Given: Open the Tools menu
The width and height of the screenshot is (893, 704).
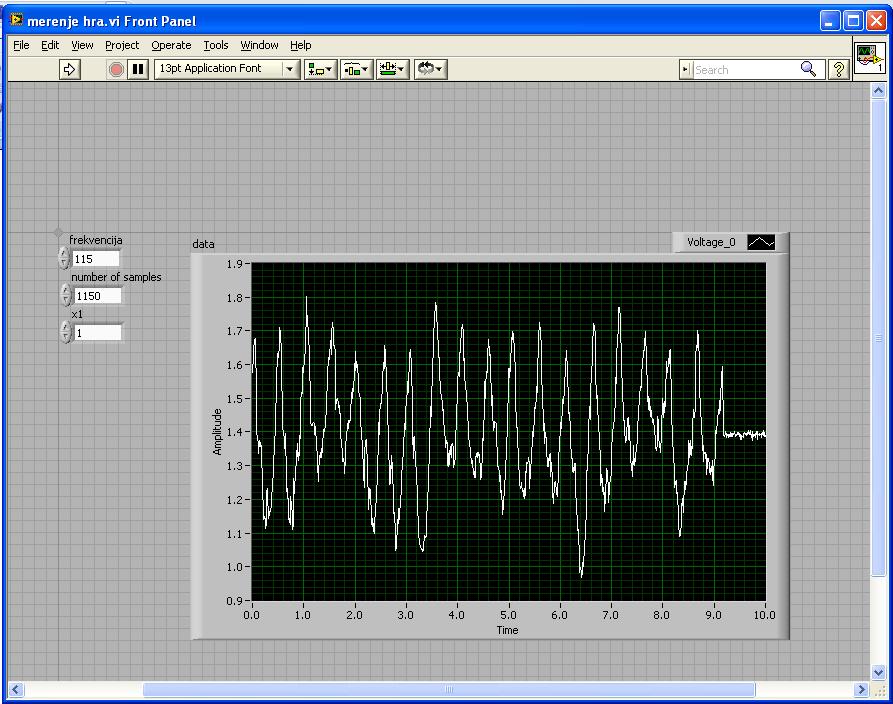Looking at the screenshot, I should [216, 45].
